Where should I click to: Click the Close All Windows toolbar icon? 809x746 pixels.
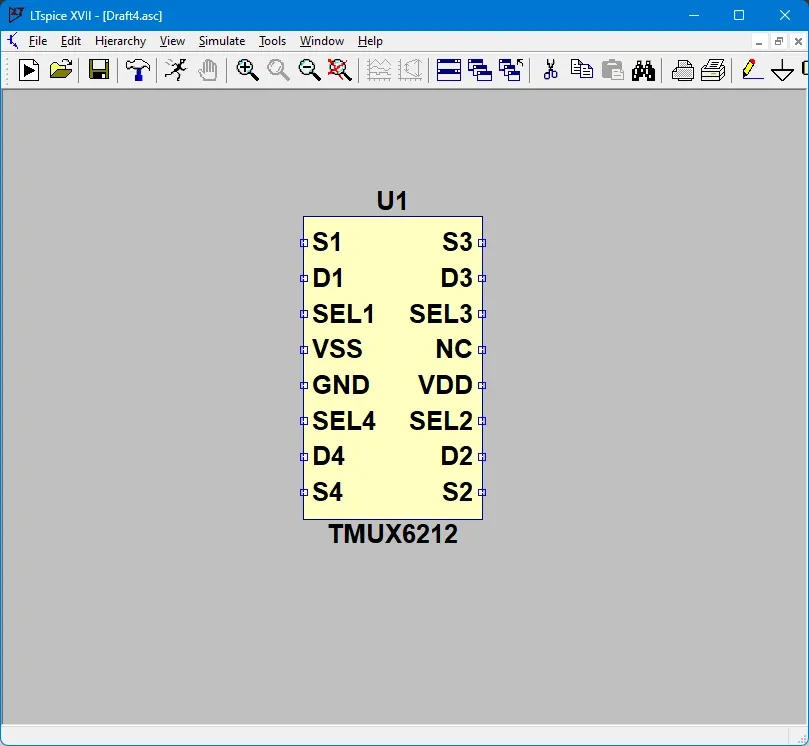point(511,70)
